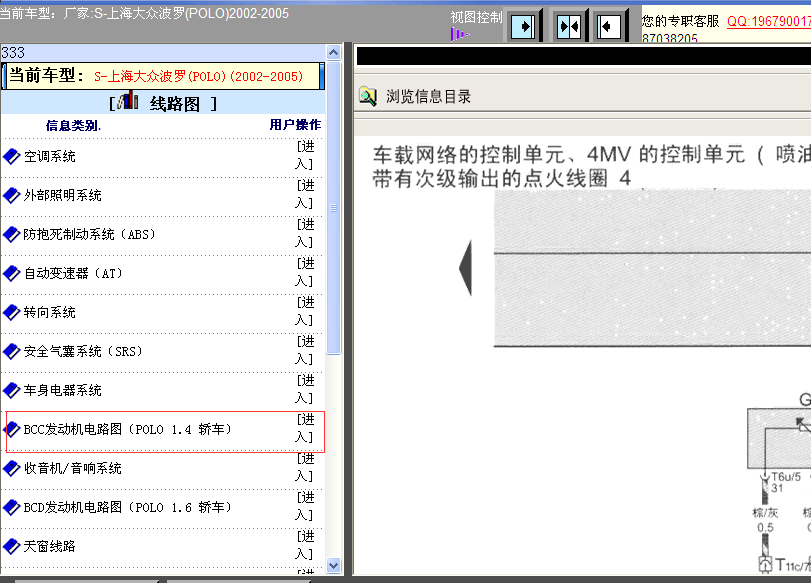Select BCD发动机电路图（POLO 1.6 轿车）text

[x=128, y=507]
